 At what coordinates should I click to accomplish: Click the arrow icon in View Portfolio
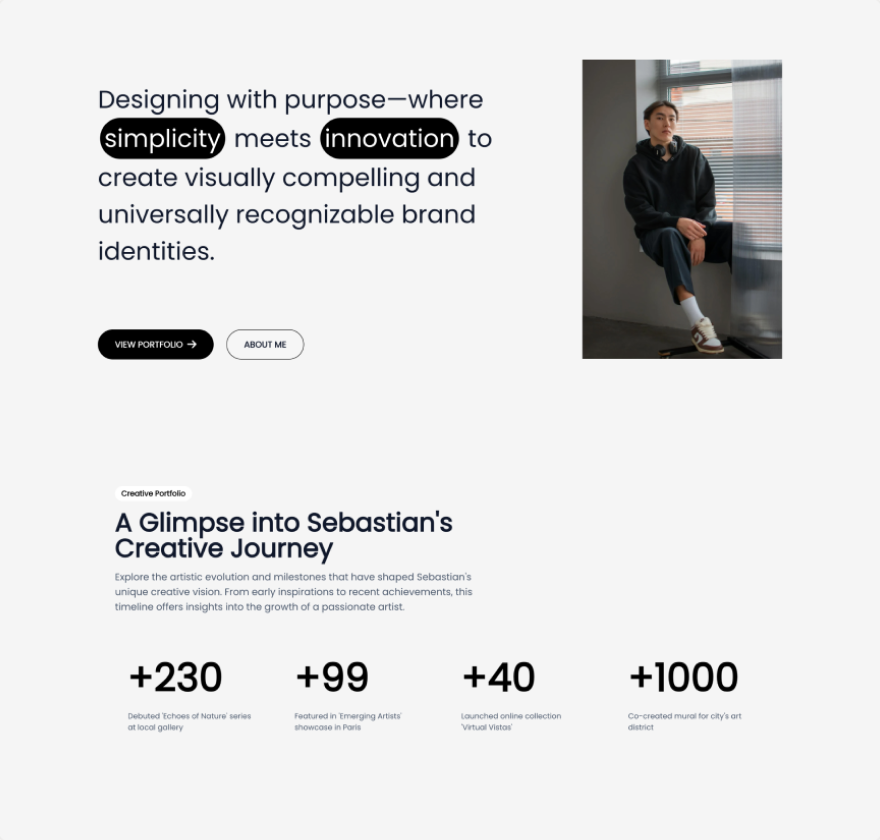192,345
